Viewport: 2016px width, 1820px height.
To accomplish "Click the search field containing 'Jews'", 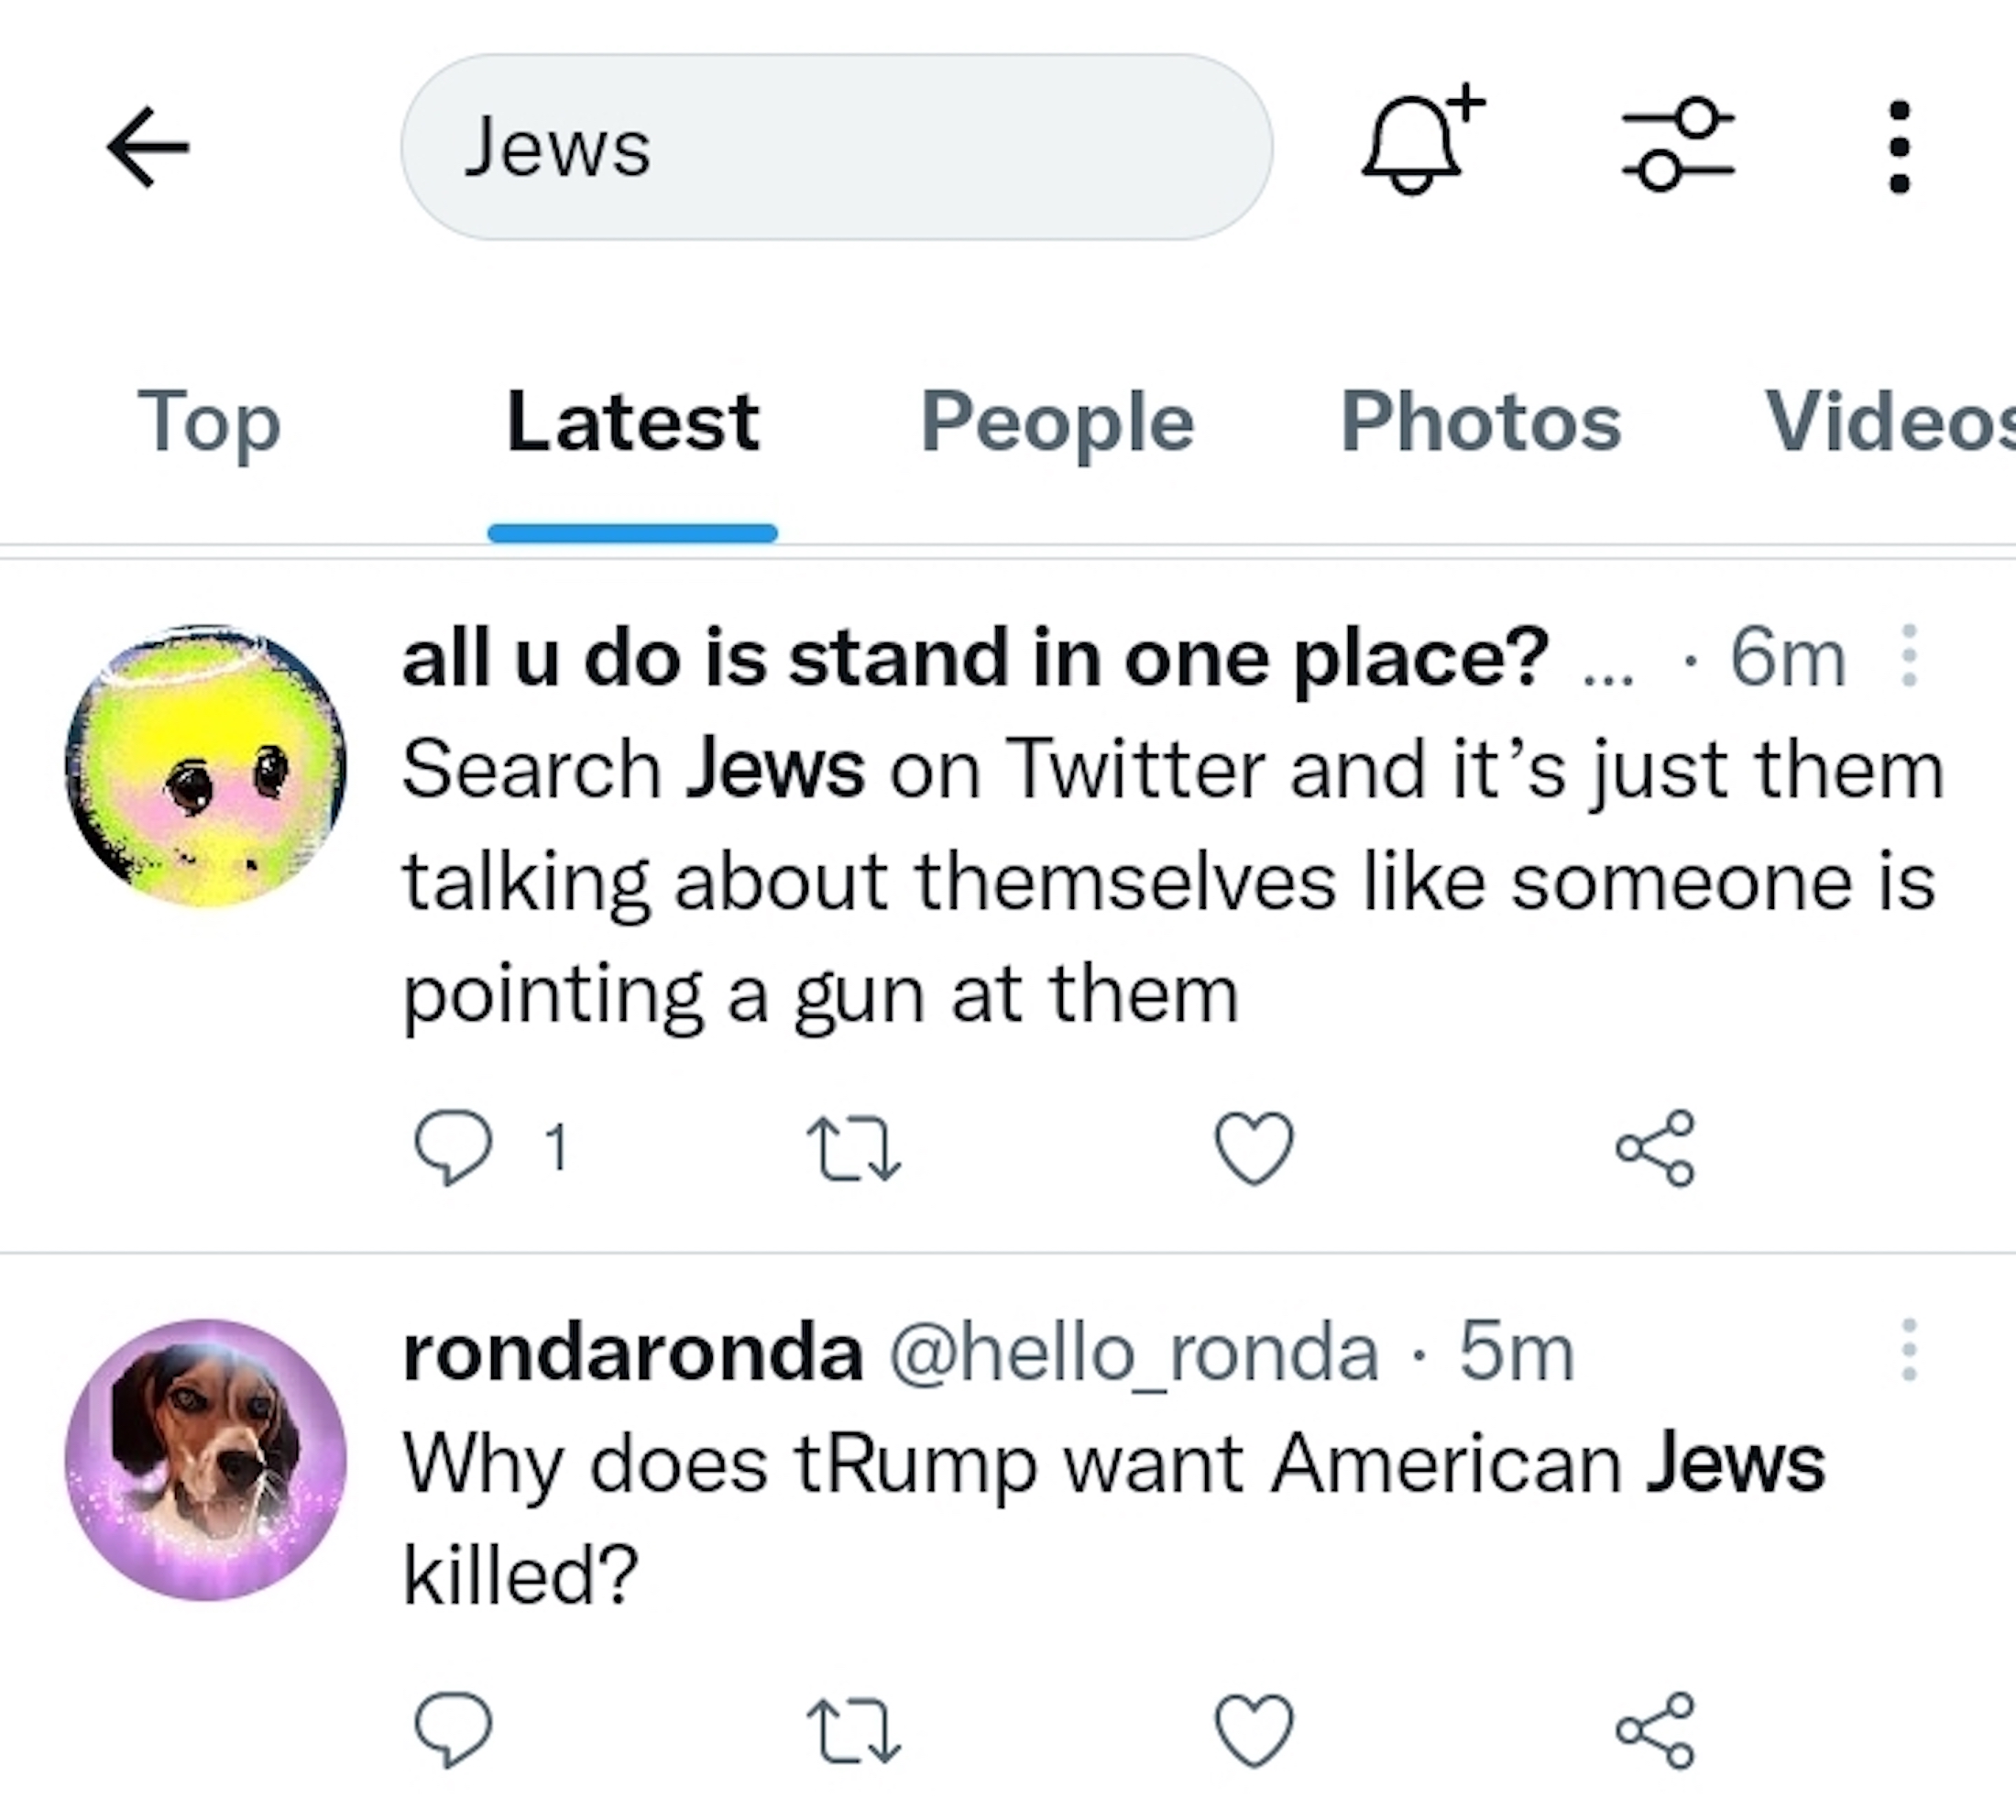I will [836, 148].
